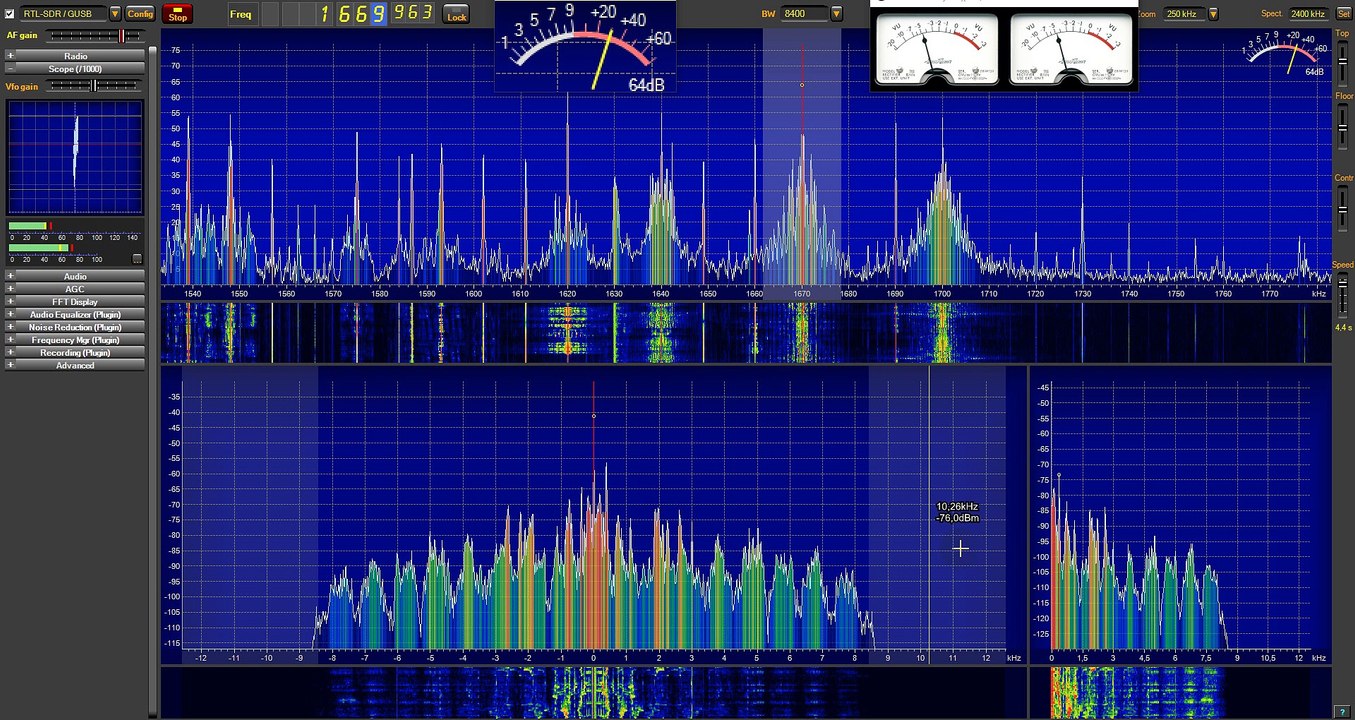
Task: Expand the Advanced panel
Action: (x=75, y=366)
